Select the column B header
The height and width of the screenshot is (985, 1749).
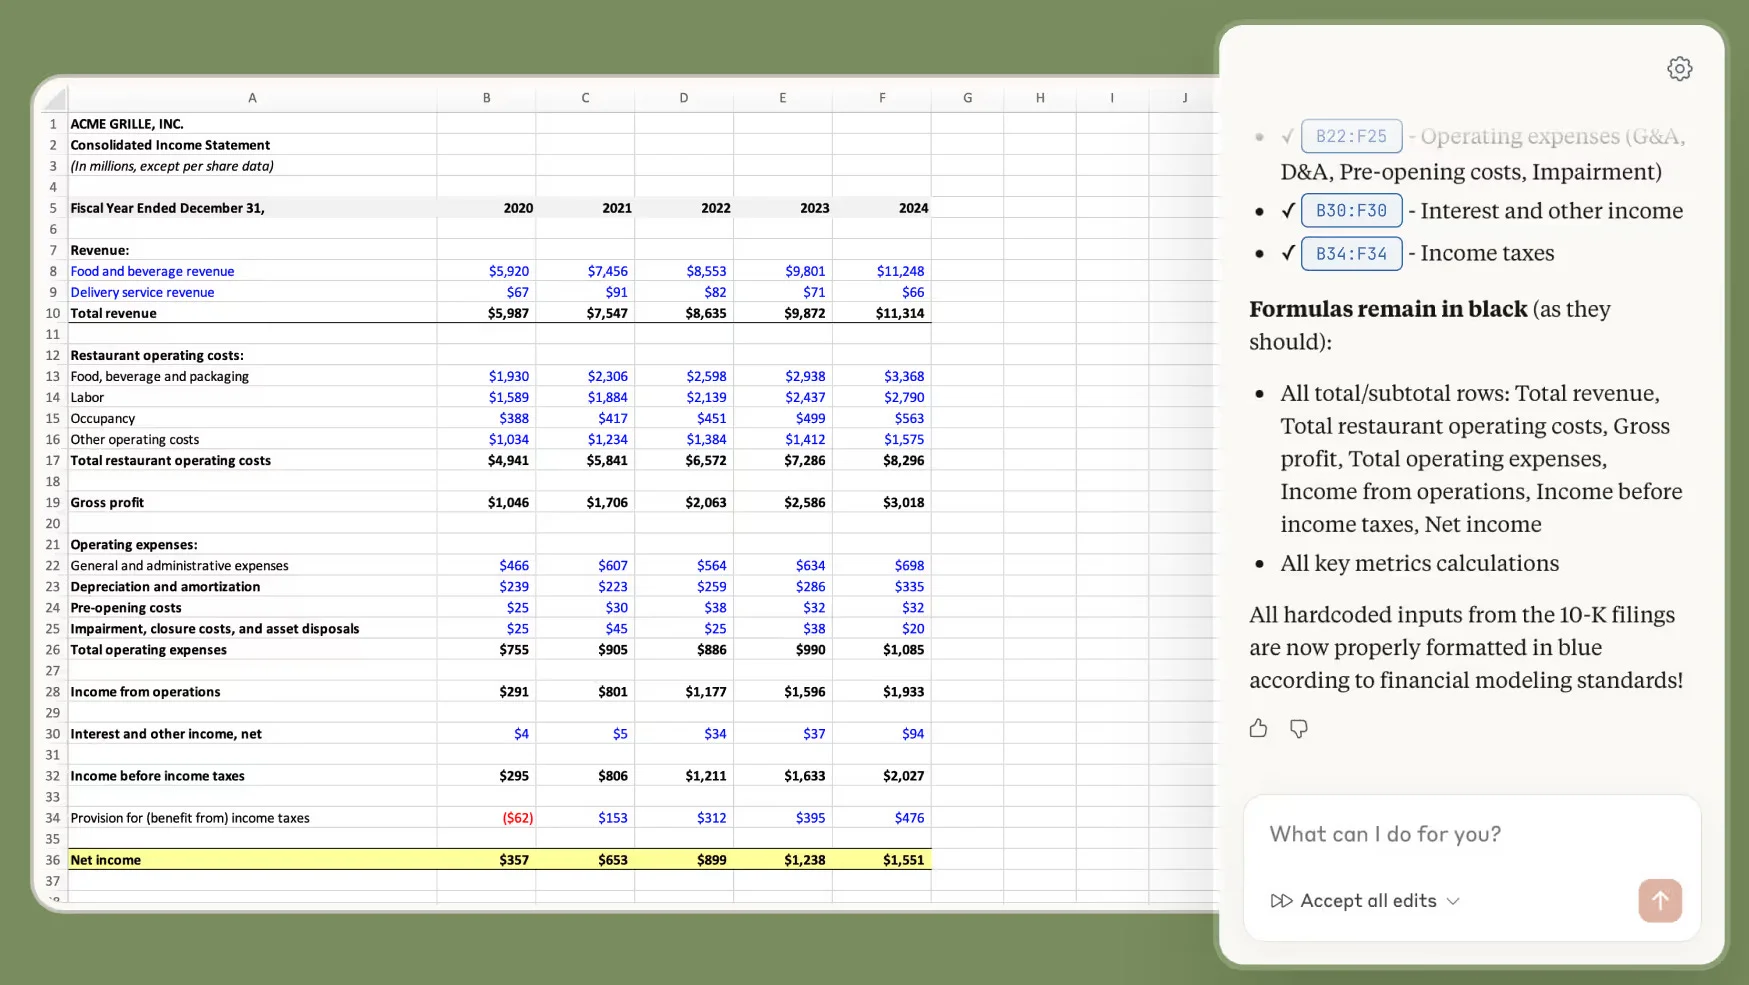point(486,98)
